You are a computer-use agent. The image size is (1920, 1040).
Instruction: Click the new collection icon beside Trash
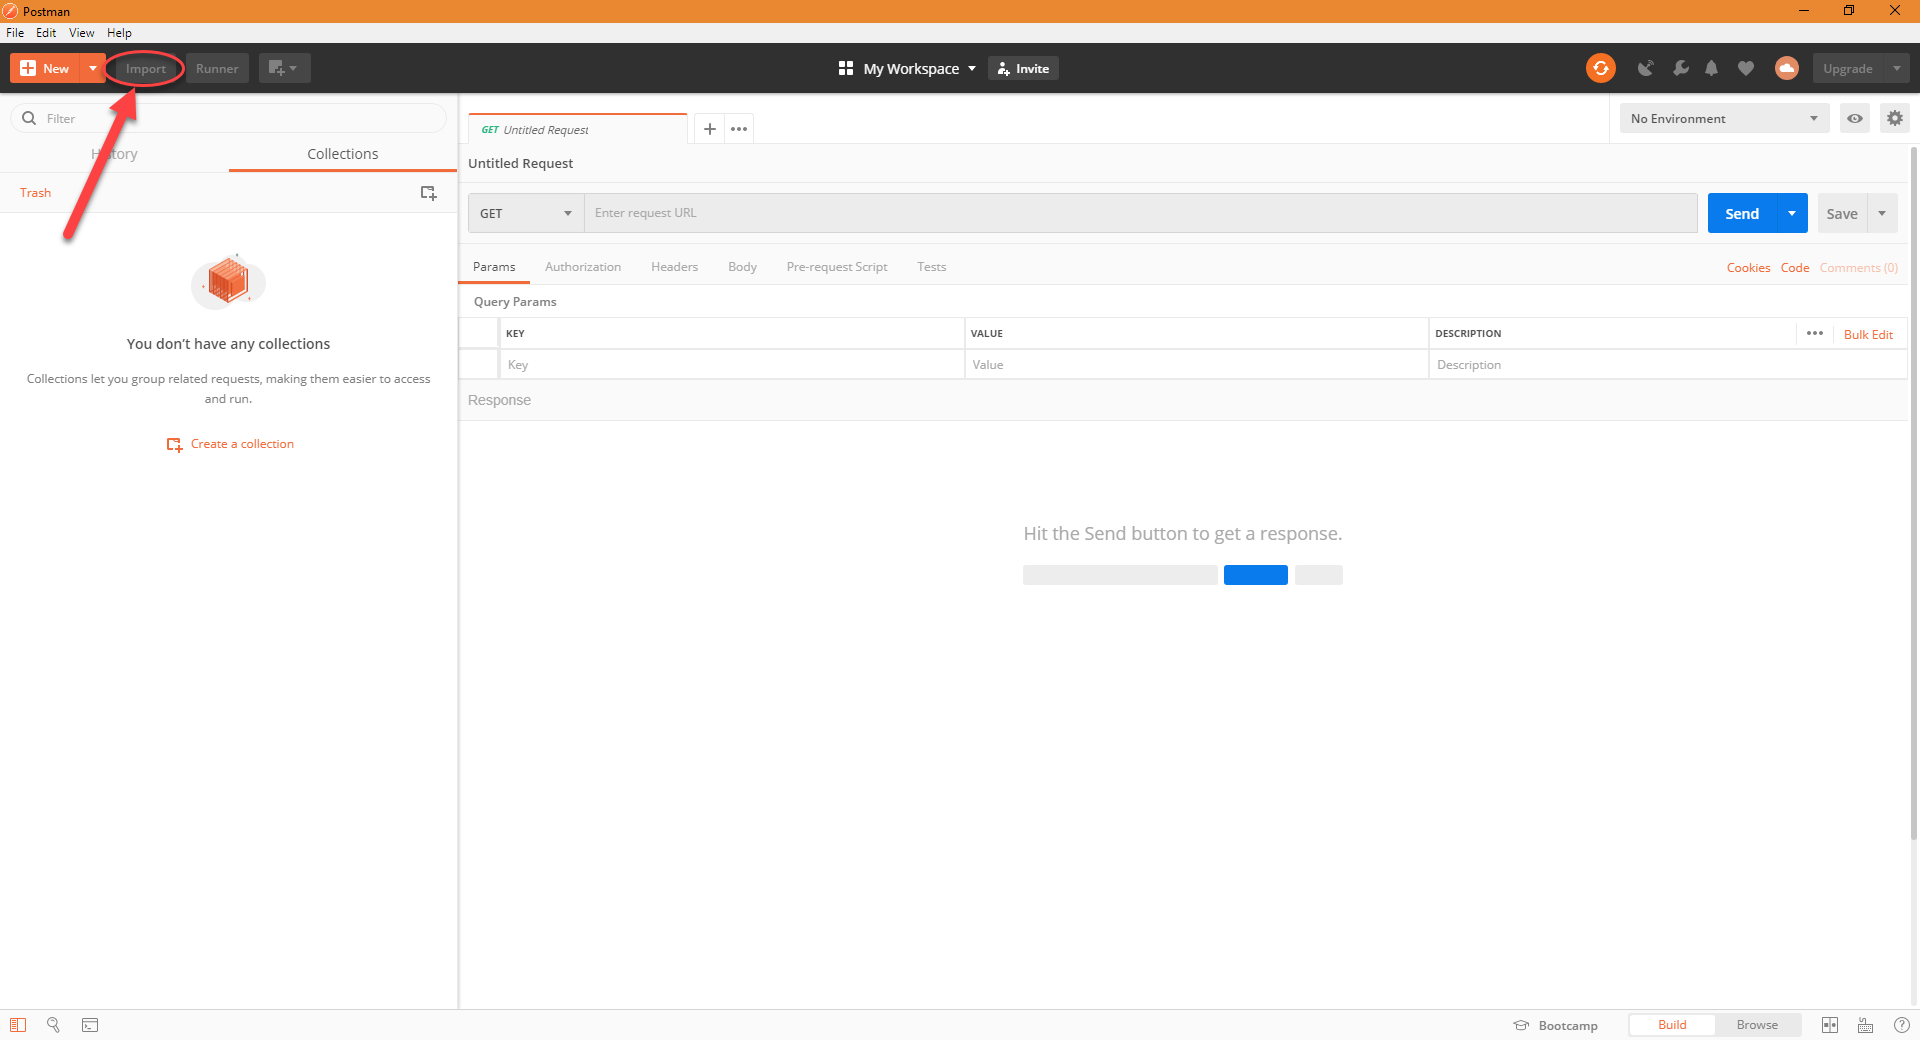[429, 193]
